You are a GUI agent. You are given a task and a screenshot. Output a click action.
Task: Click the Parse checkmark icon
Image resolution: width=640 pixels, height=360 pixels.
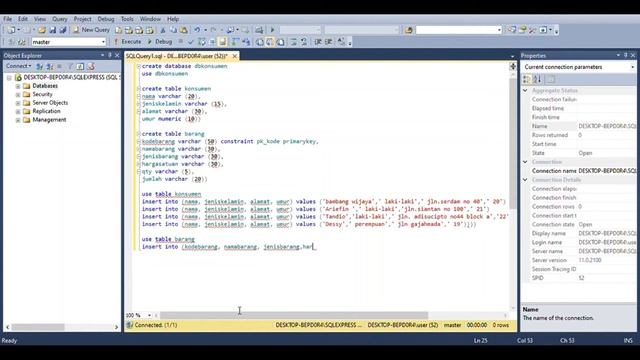tap(191, 42)
